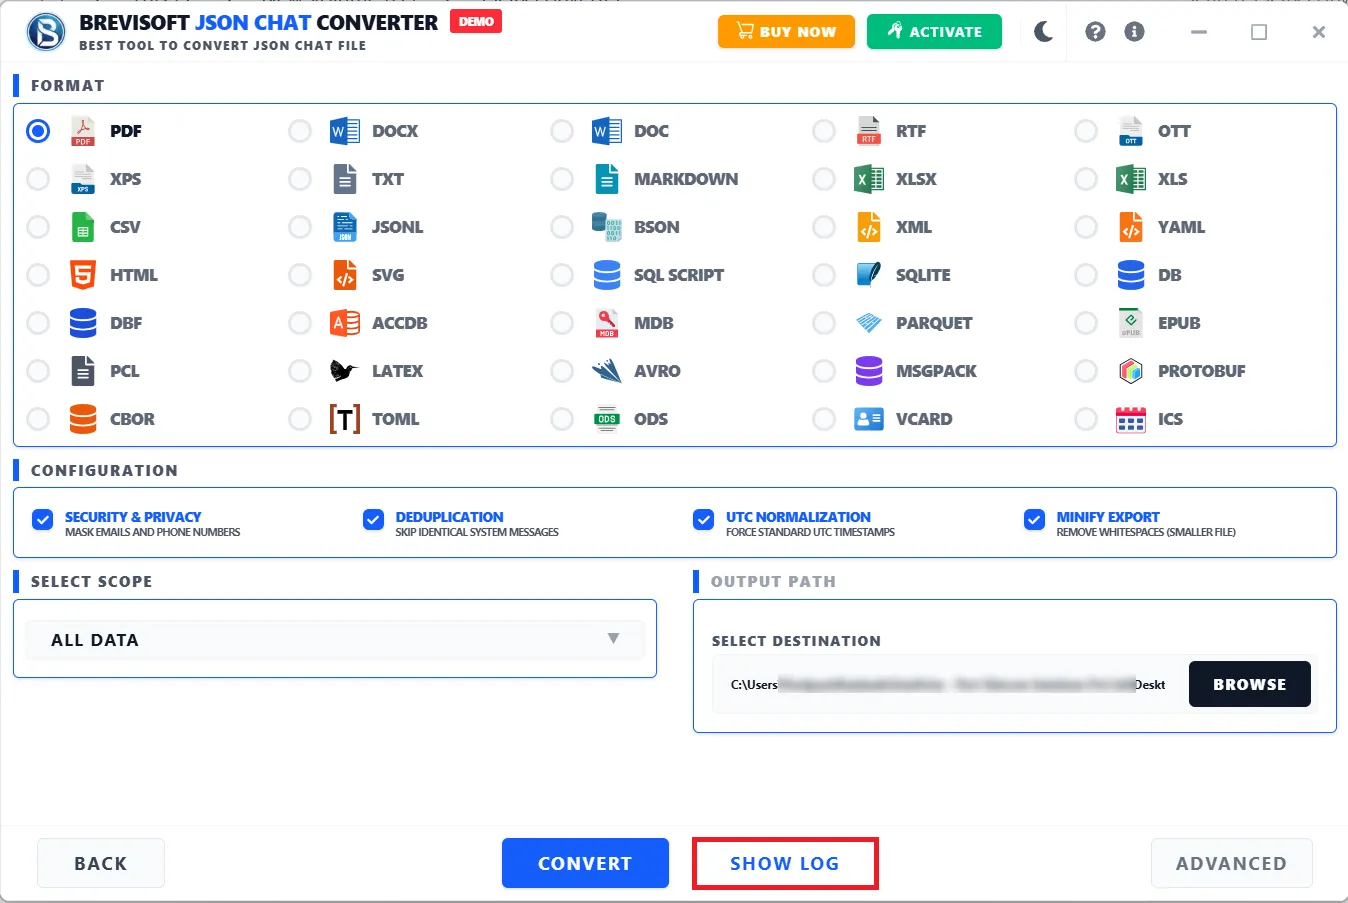The image size is (1348, 903).
Task: Click the JSONL file icon
Action: point(345,227)
